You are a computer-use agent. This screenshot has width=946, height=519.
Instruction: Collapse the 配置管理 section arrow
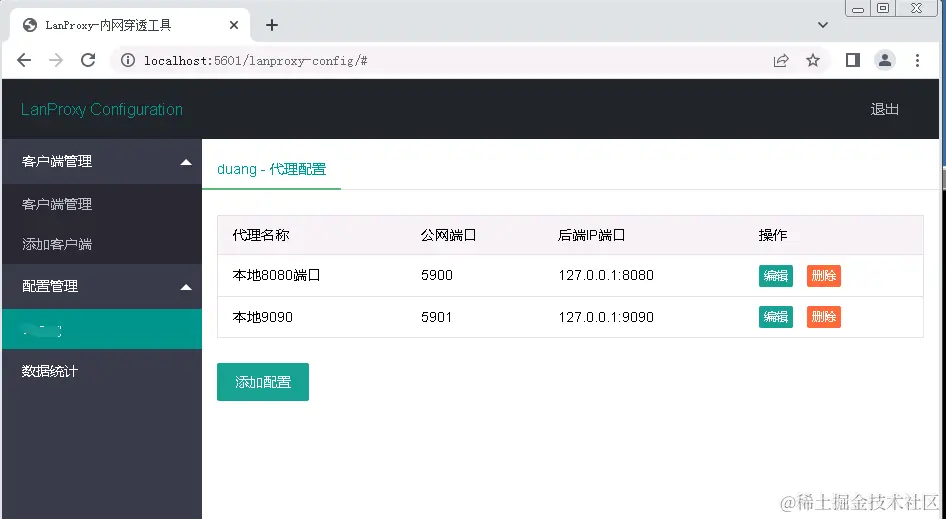186,287
